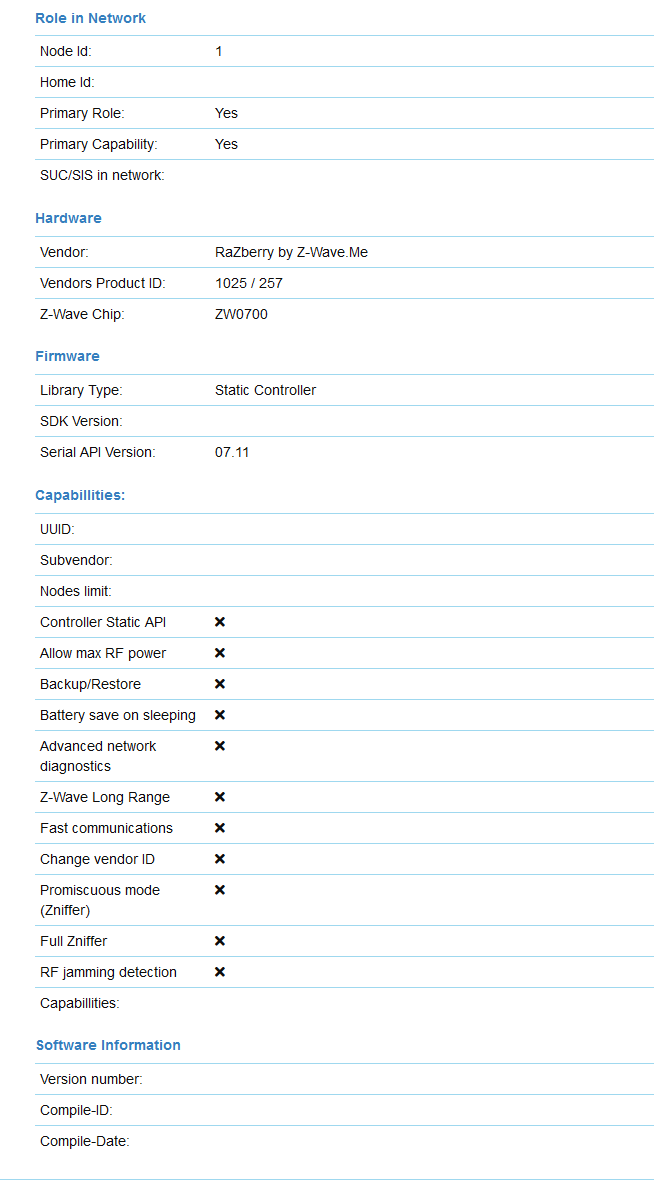Image resolution: width=654 pixels, height=1187 pixels.
Task: Click the vendor name RaZberry by Z-Wave.Me
Action: (291, 252)
